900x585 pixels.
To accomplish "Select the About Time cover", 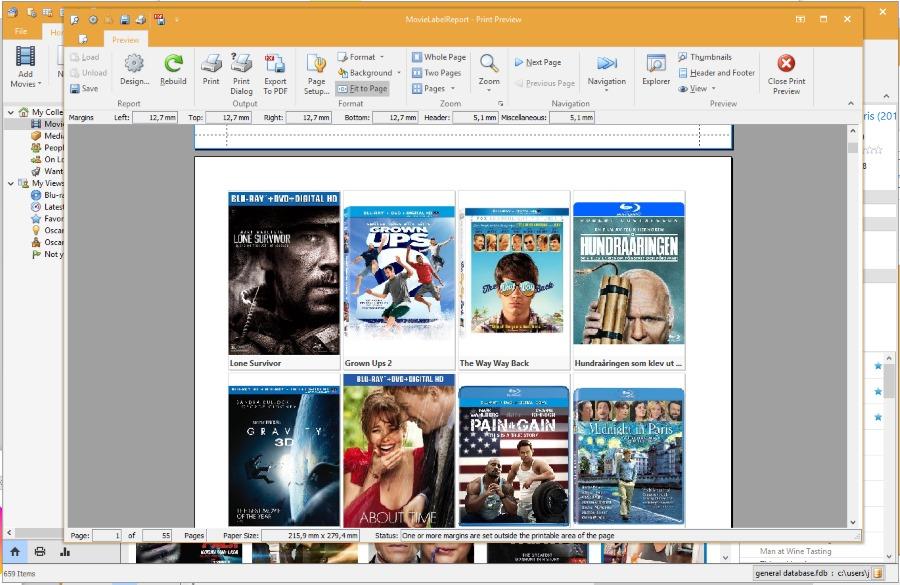I will pos(399,450).
